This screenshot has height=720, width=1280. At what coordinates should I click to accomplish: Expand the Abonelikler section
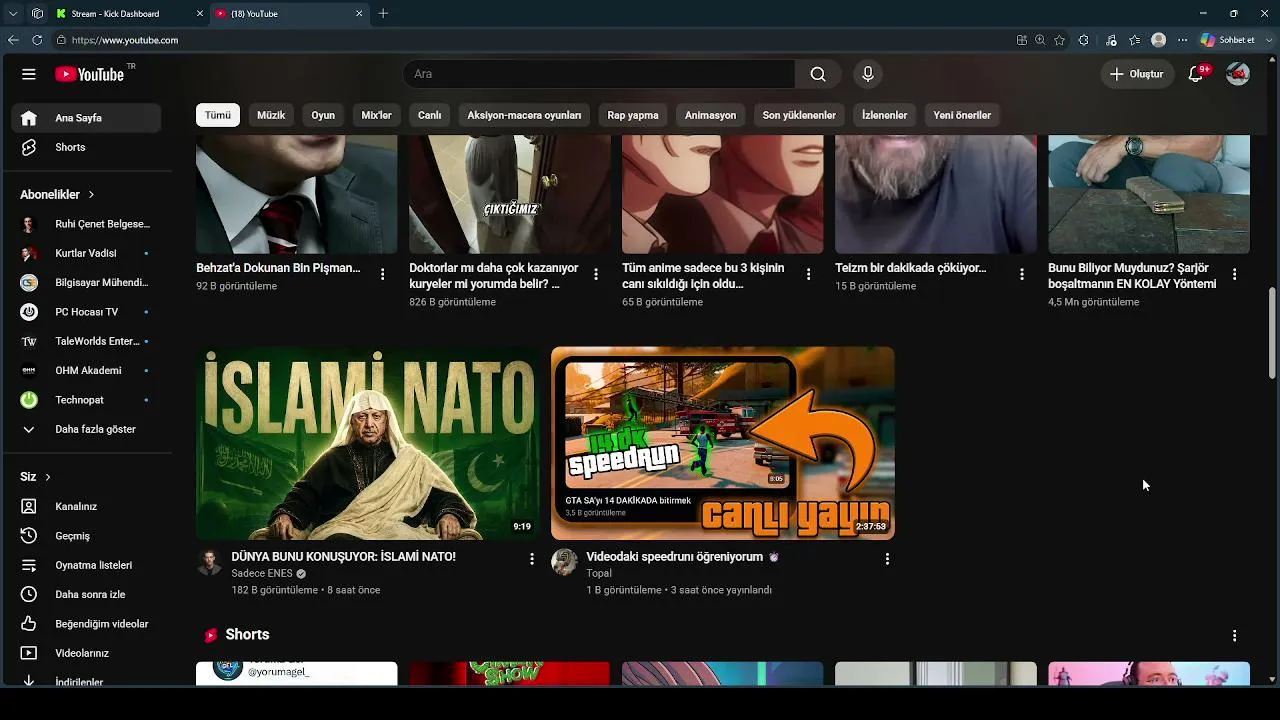tap(58, 195)
